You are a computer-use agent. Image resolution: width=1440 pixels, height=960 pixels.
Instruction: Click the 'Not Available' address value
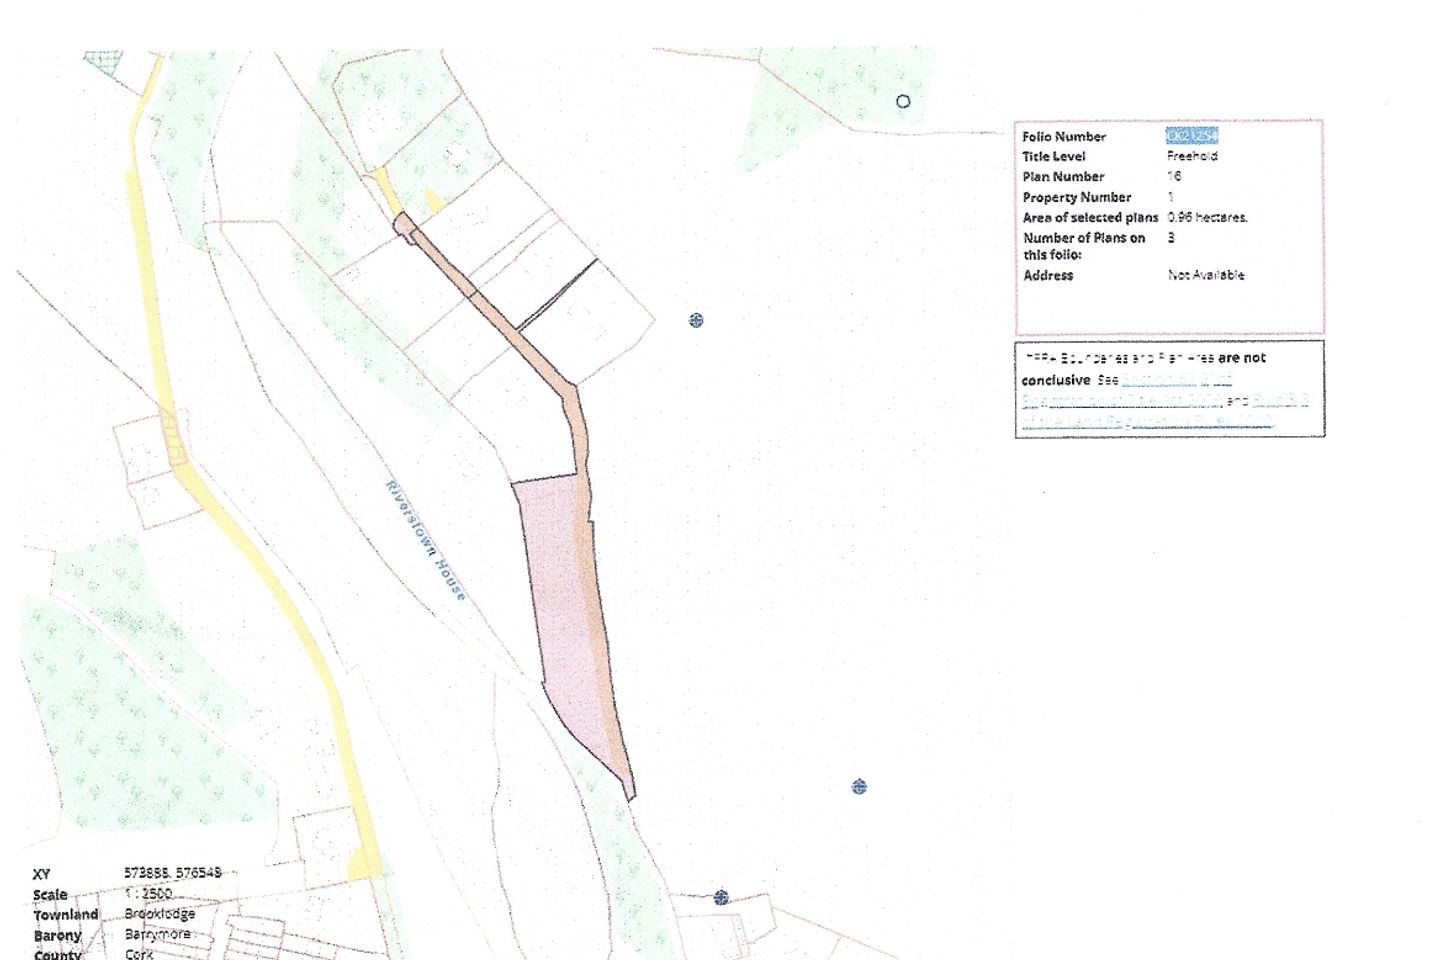click(x=1206, y=275)
